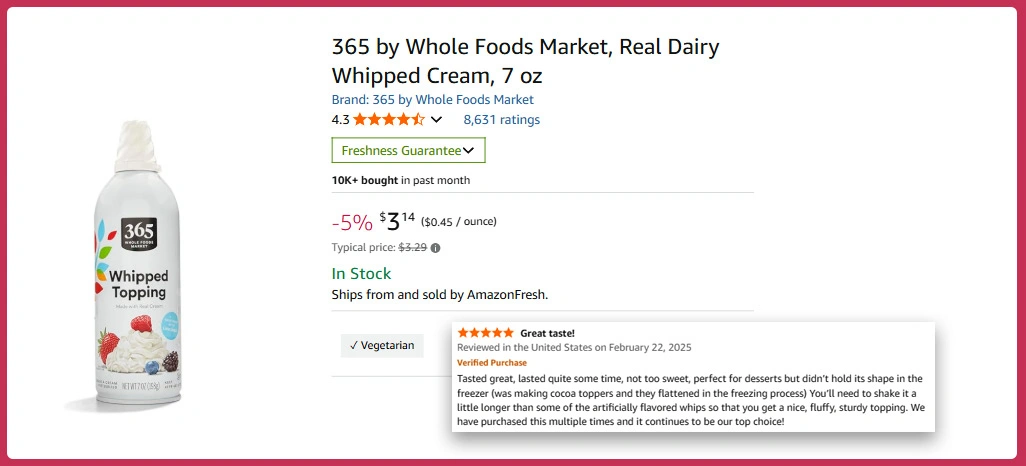Screen dimensions: 1026x466
Task: Click the Verified Purchase label
Action: [x=493, y=362]
